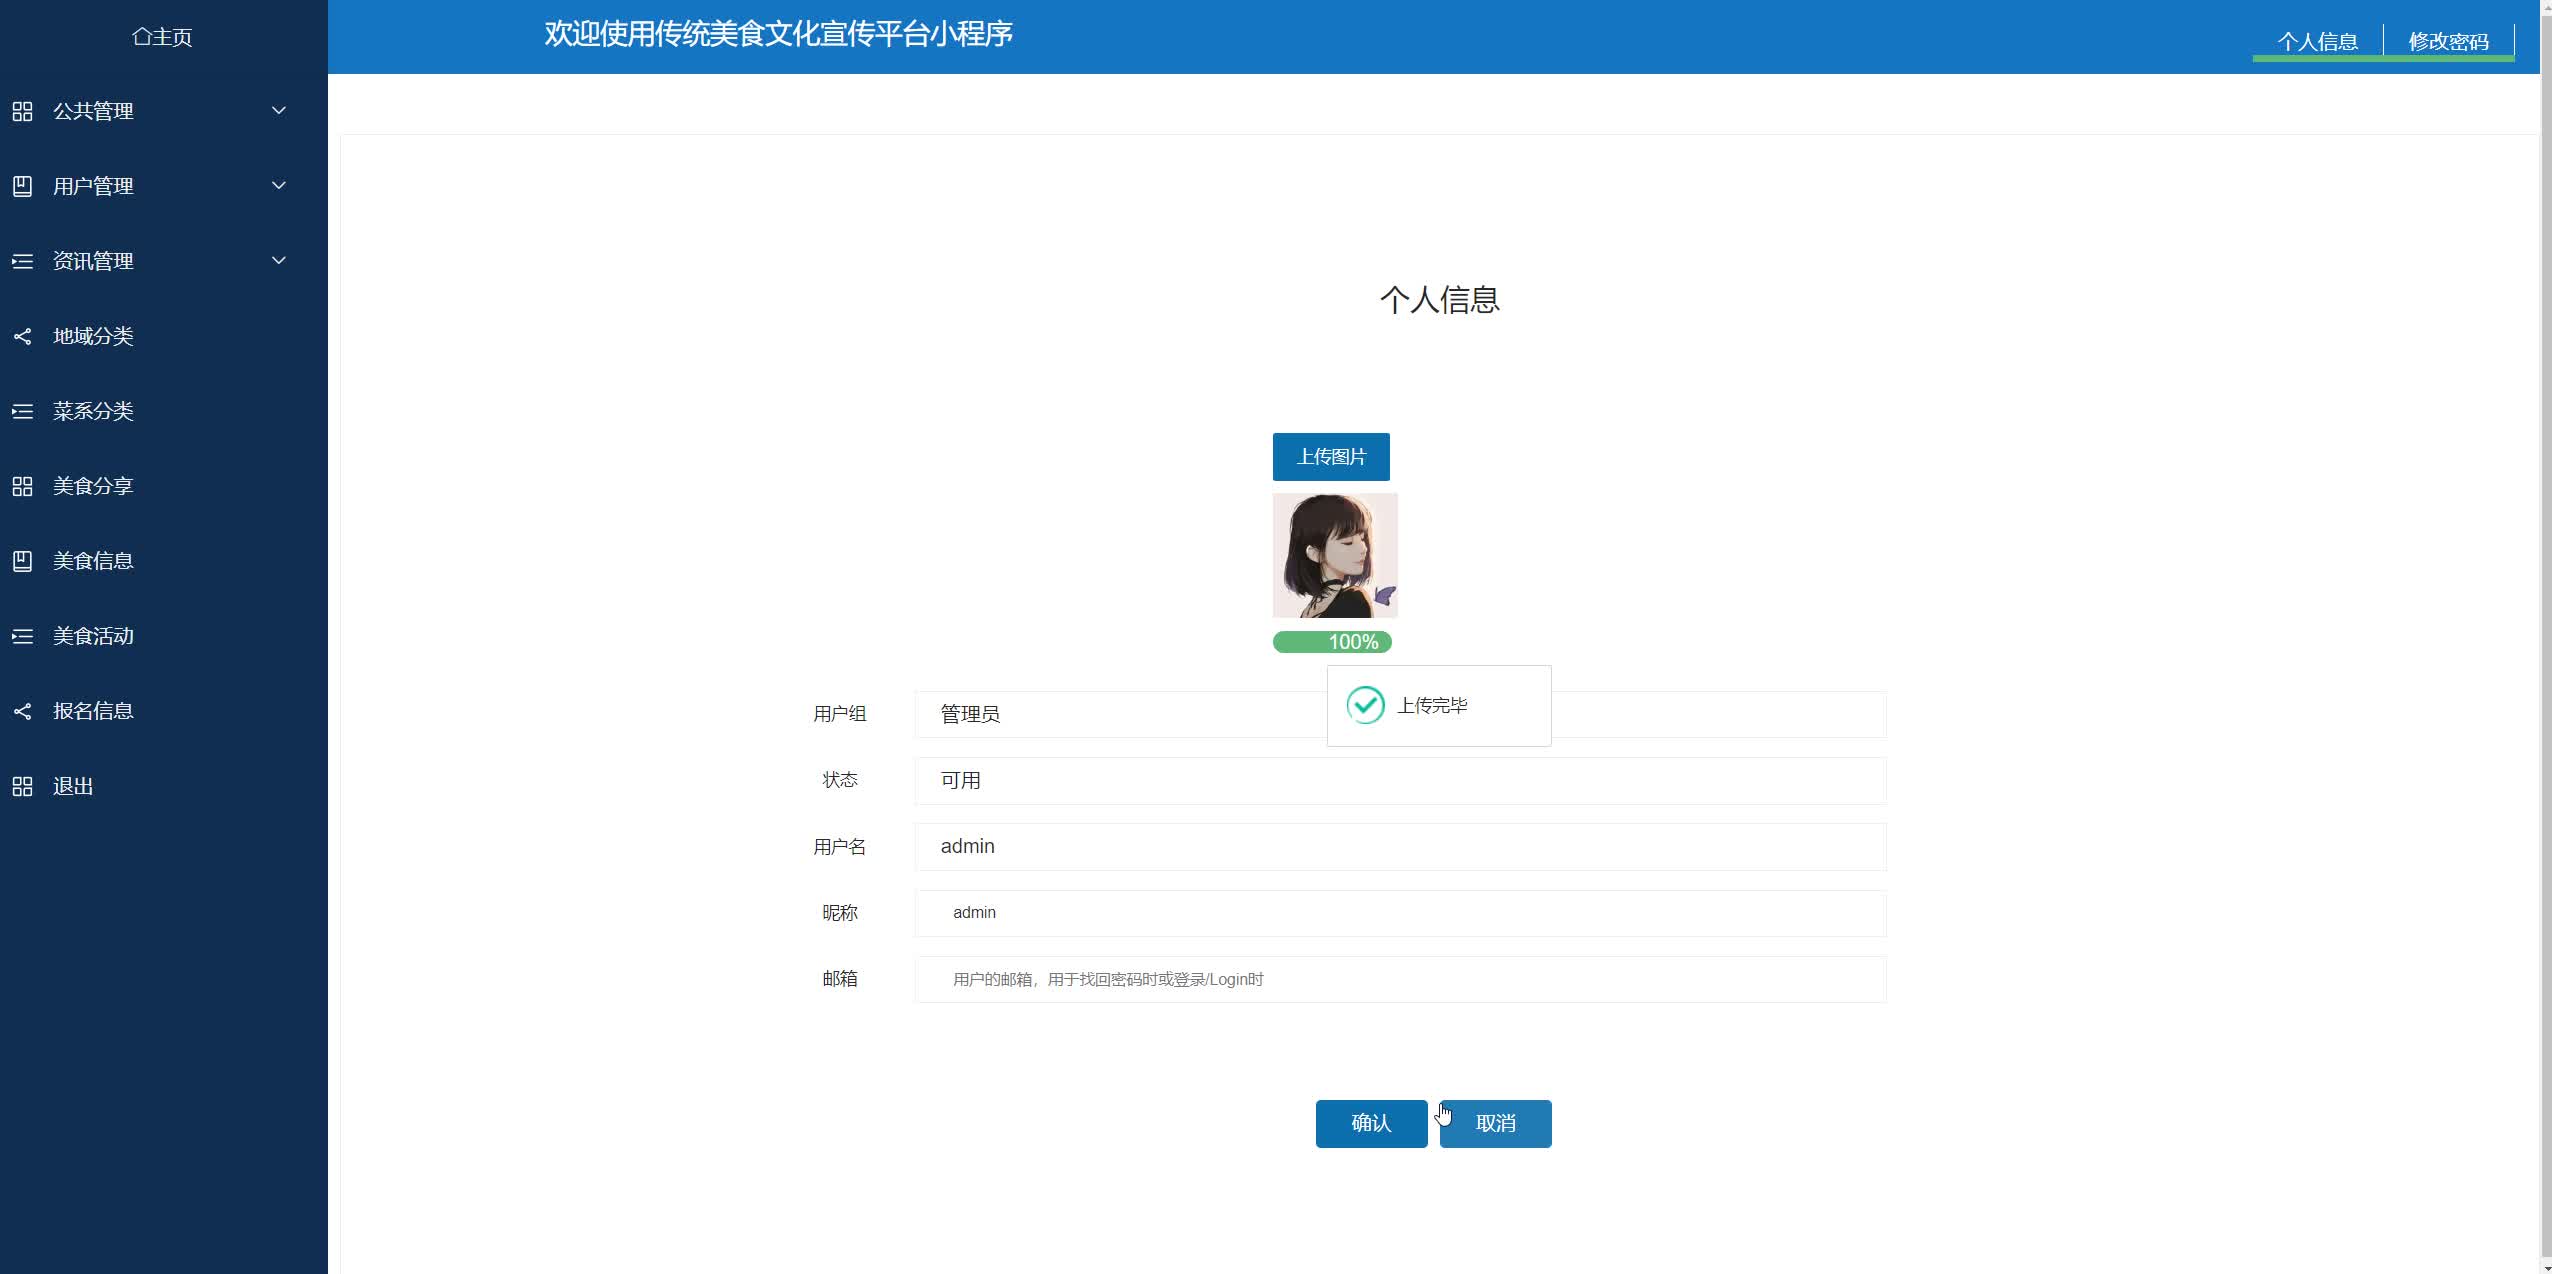
Task: Click the grid icon beside 公共管理
Action: (x=22, y=111)
